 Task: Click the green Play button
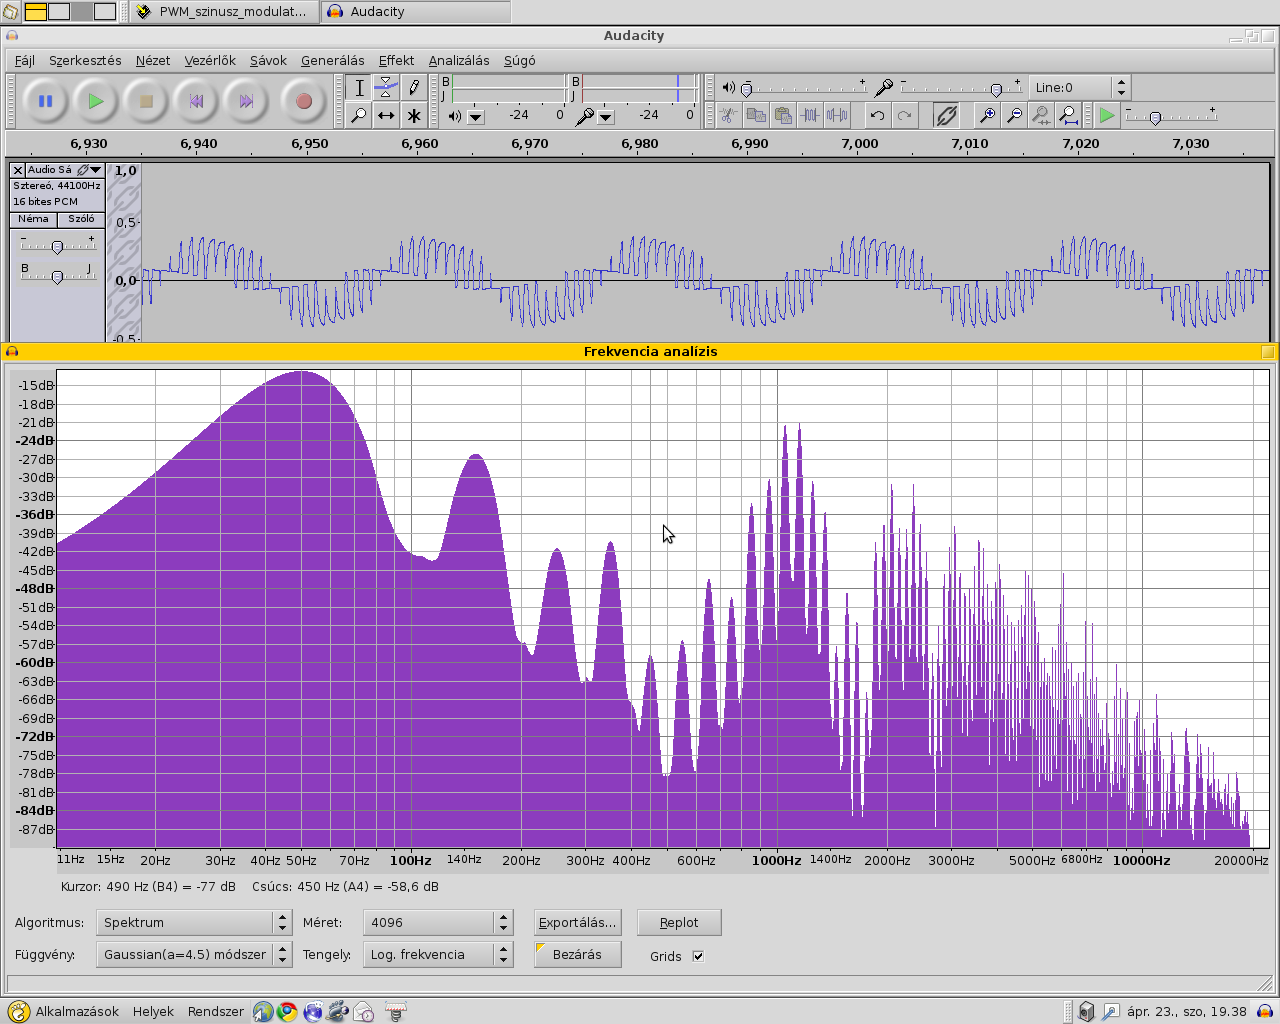95,101
